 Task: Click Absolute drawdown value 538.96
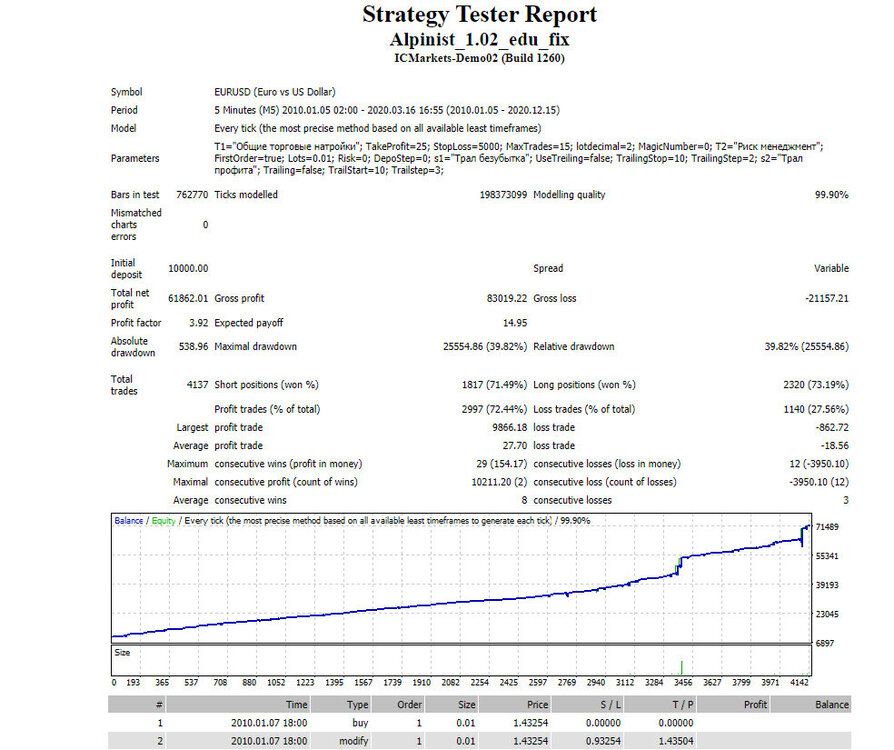coord(193,347)
